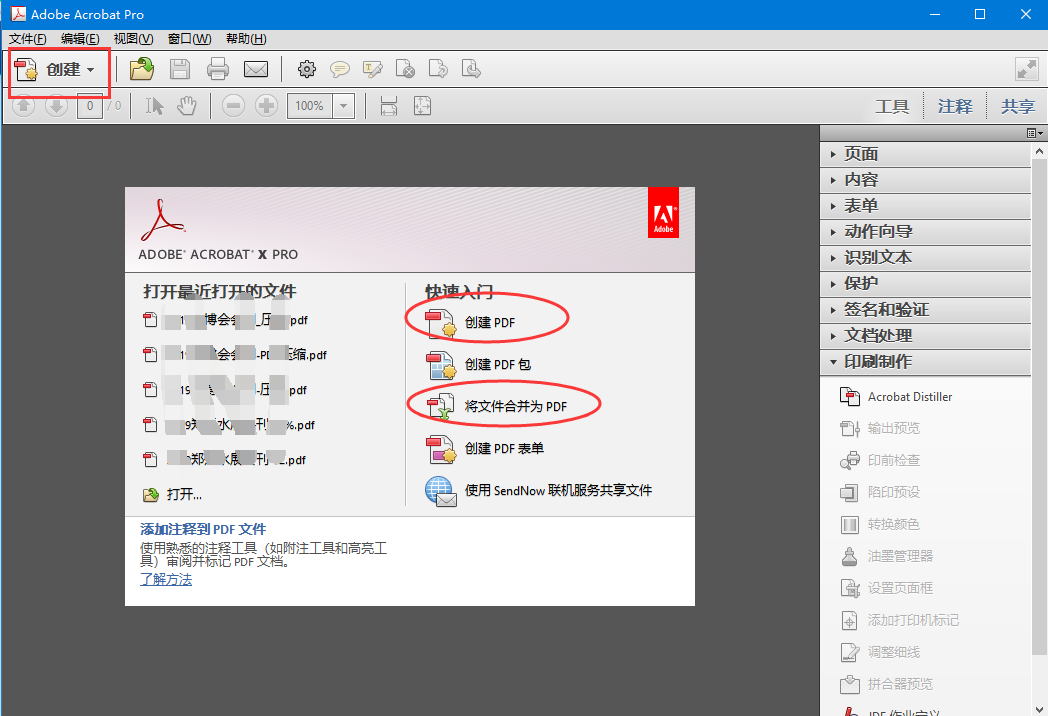The height and width of the screenshot is (716, 1048).
Task: Expand the 保护 panel section
Action: click(x=861, y=284)
